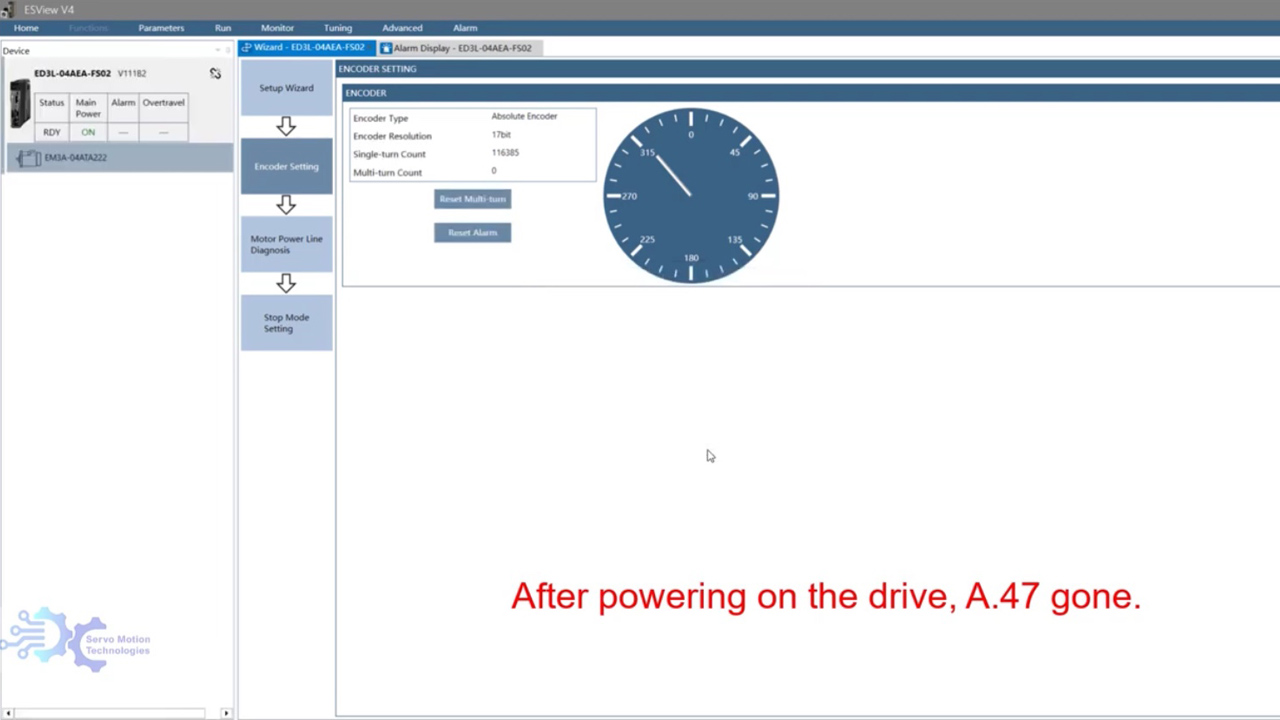Image resolution: width=1280 pixels, height=720 pixels.
Task: Go to Stop Mode Setting step
Action: pos(286,323)
